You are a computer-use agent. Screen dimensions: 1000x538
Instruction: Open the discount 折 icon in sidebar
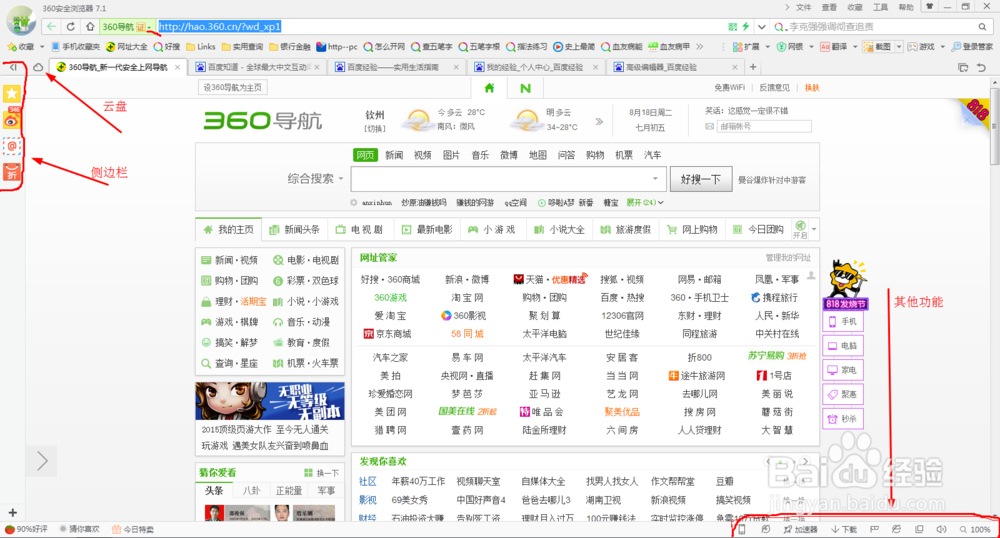(x=12, y=172)
